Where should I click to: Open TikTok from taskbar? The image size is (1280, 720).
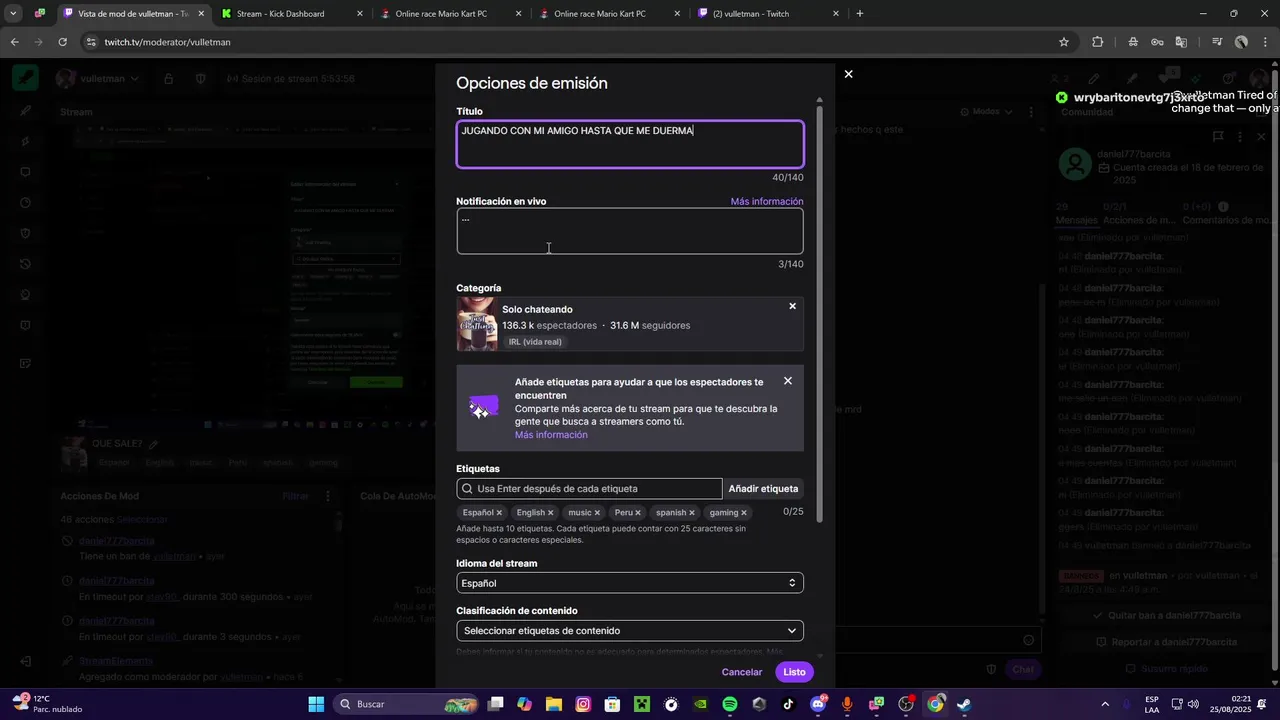point(788,704)
